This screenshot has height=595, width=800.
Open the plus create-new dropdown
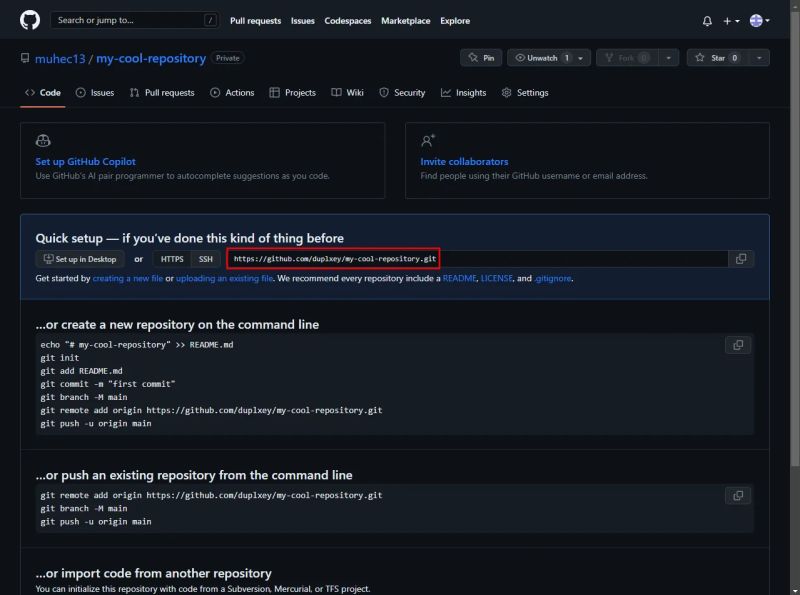[731, 20]
